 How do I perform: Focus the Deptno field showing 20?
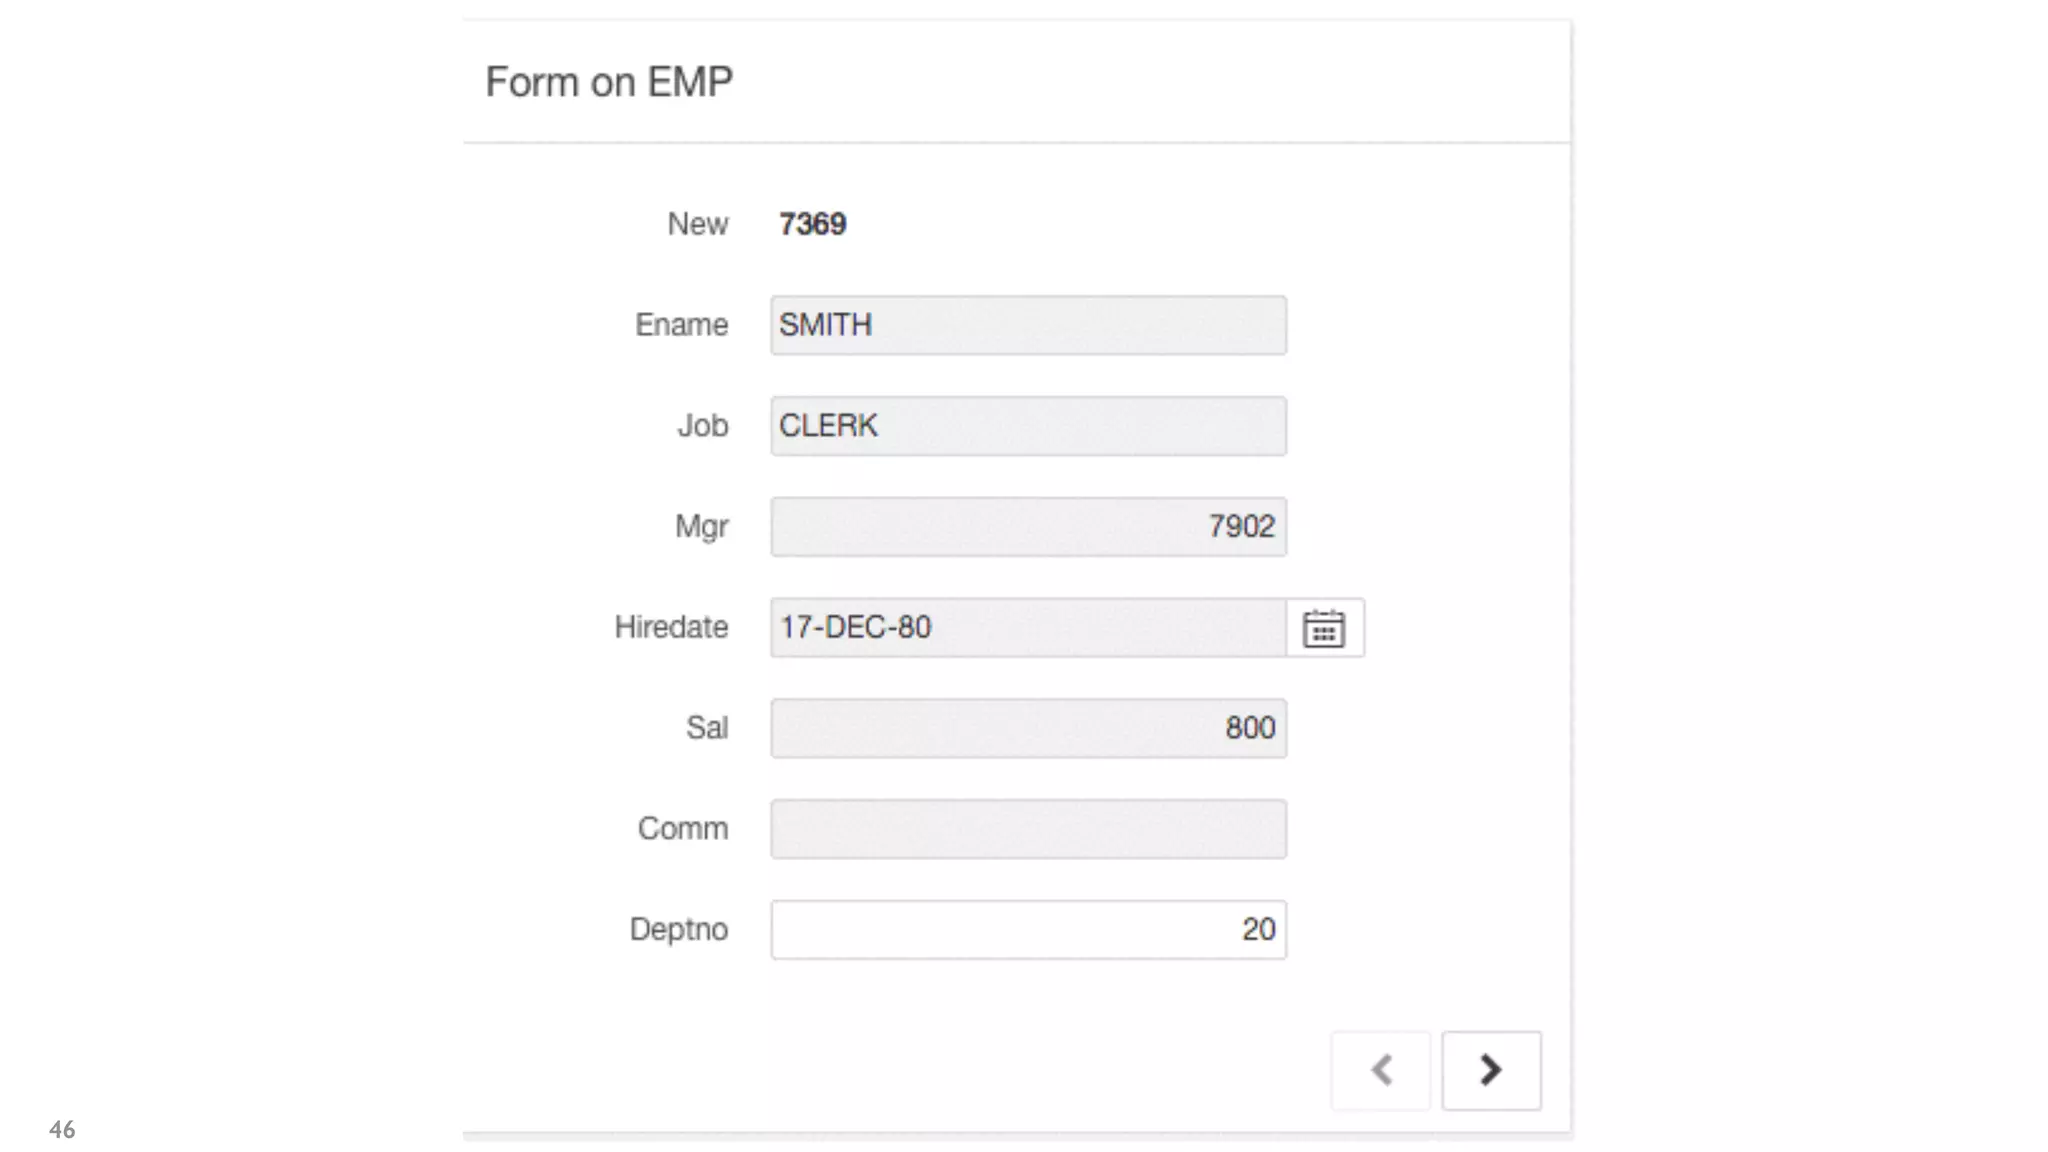(1028, 930)
